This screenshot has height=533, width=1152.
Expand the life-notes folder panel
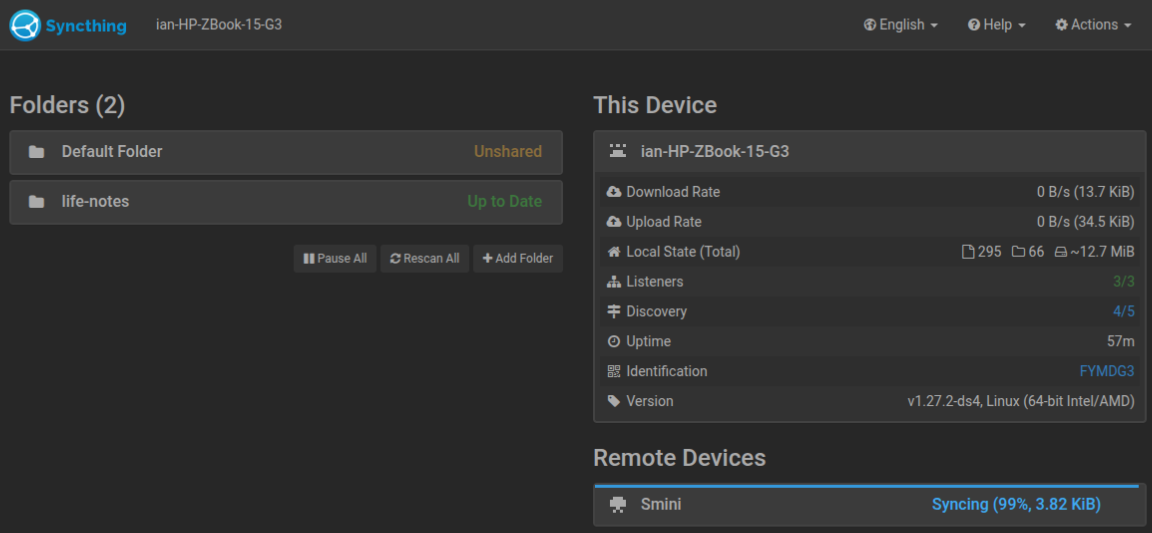(286, 201)
